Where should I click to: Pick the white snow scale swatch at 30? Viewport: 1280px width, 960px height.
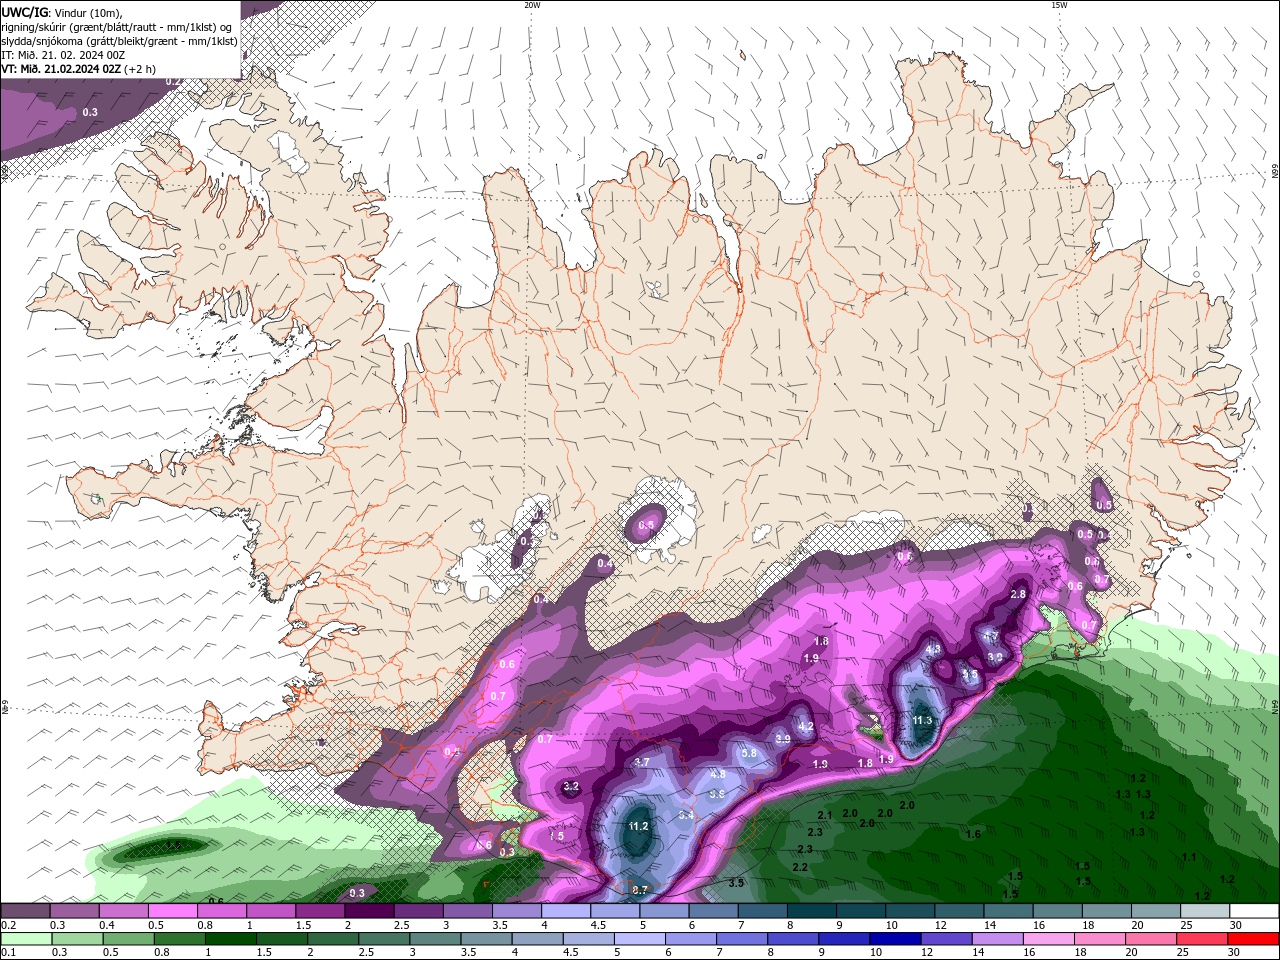point(1252,911)
